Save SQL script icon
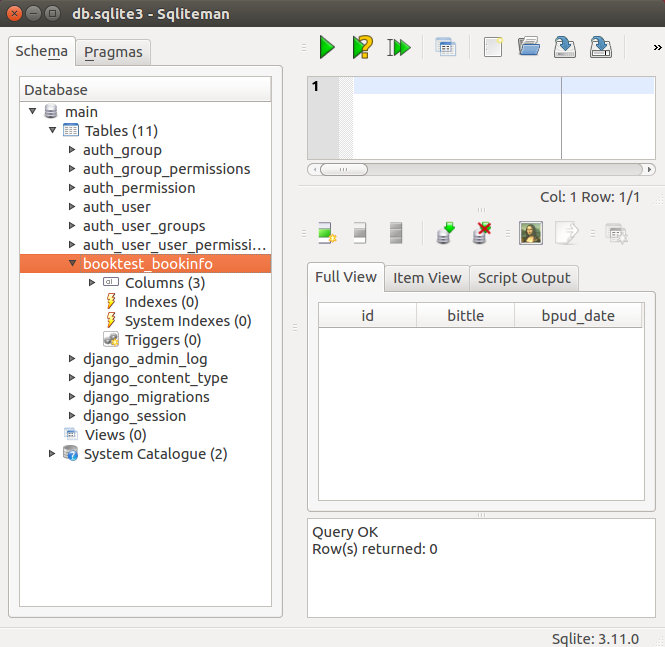The image size is (665, 647). (x=564, y=47)
